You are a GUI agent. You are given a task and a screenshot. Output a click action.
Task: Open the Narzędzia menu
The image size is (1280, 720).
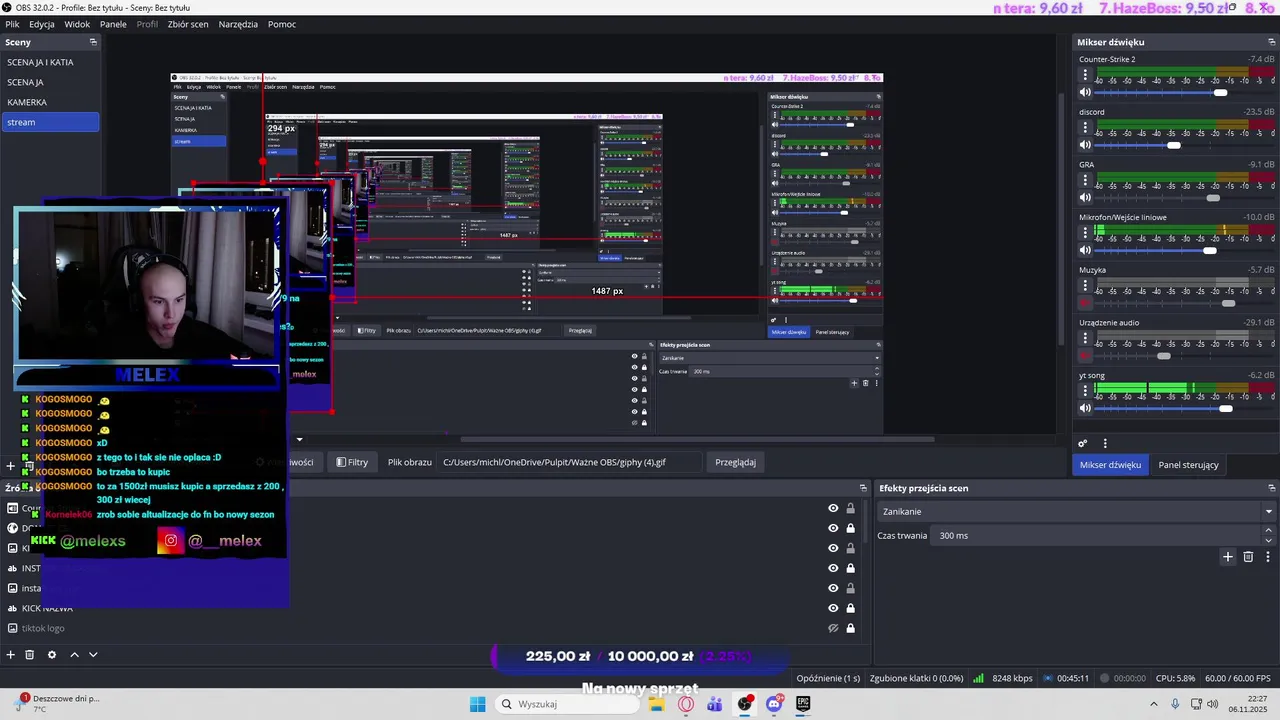tap(238, 24)
